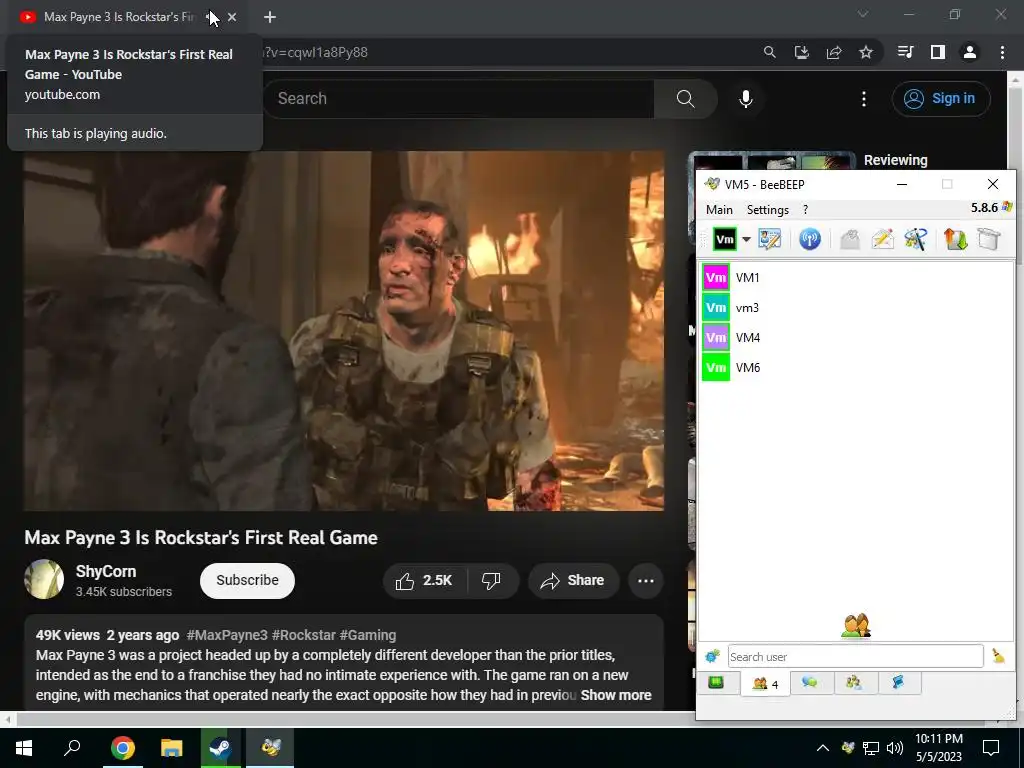
Task: Expand the description with Show more
Action: click(x=616, y=695)
